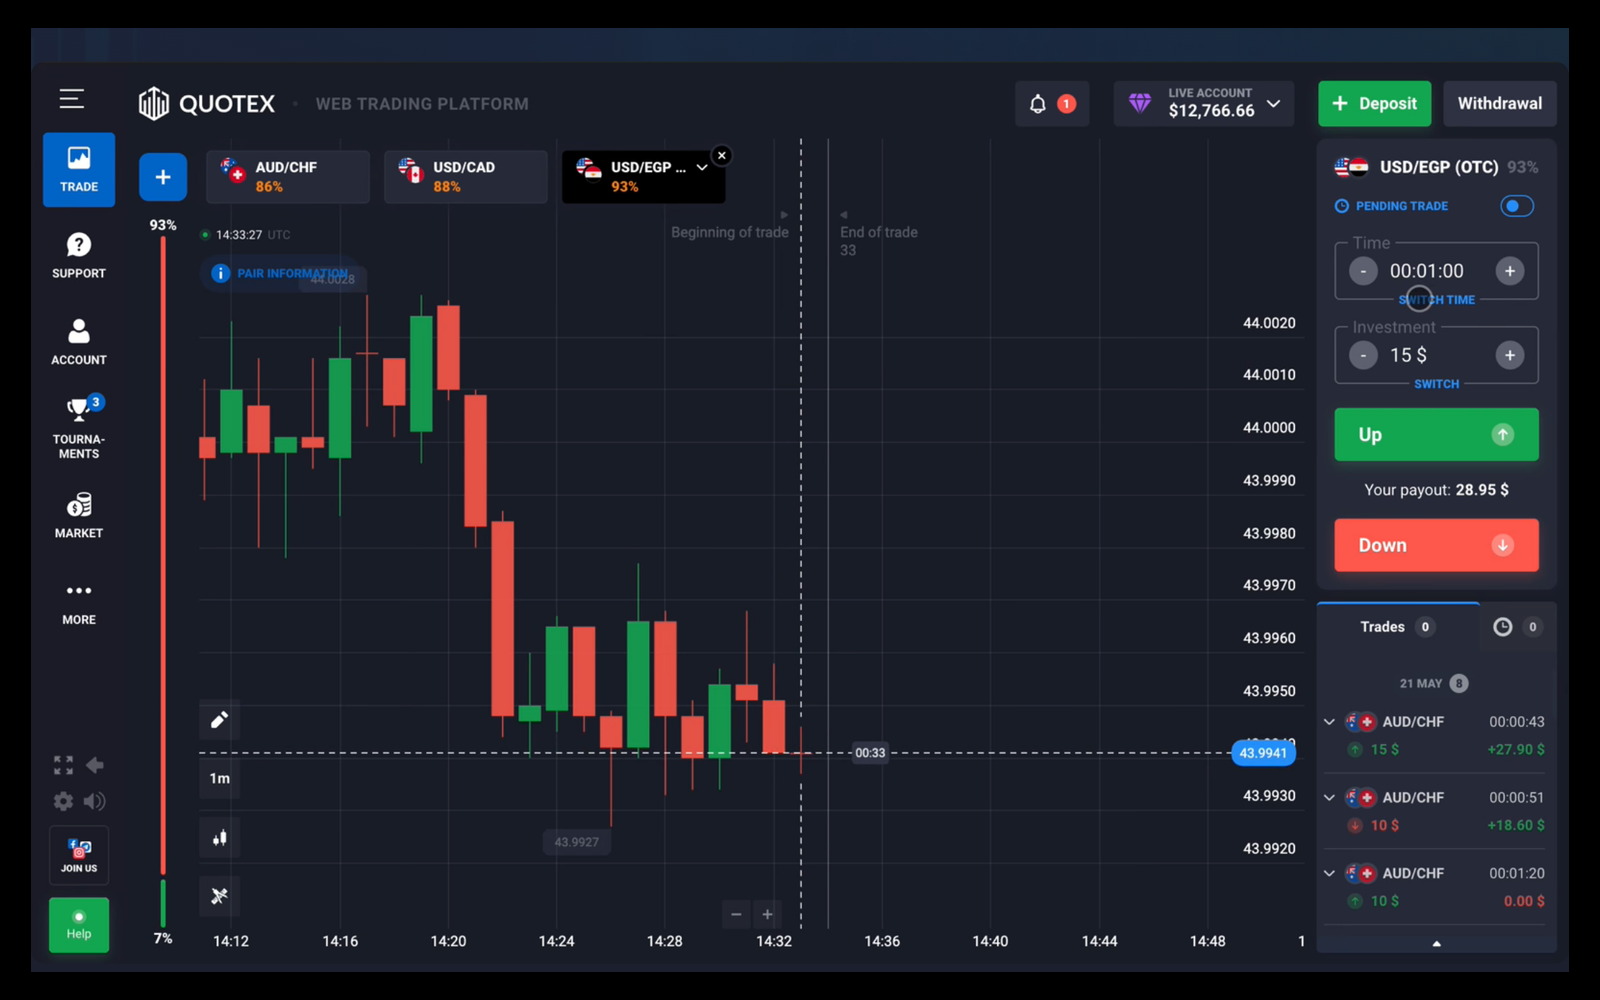1600x1000 pixels.
Task: Place a Down trade
Action: tap(1437, 545)
